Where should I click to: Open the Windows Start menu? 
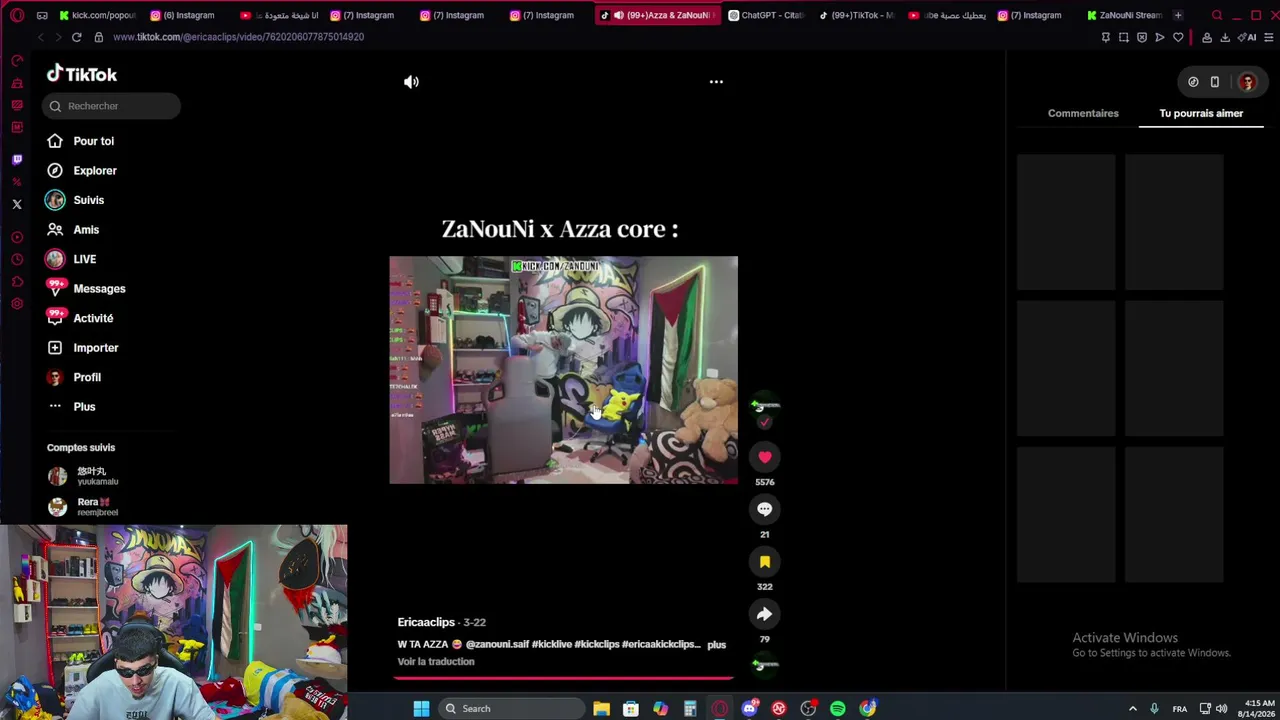coord(421,709)
